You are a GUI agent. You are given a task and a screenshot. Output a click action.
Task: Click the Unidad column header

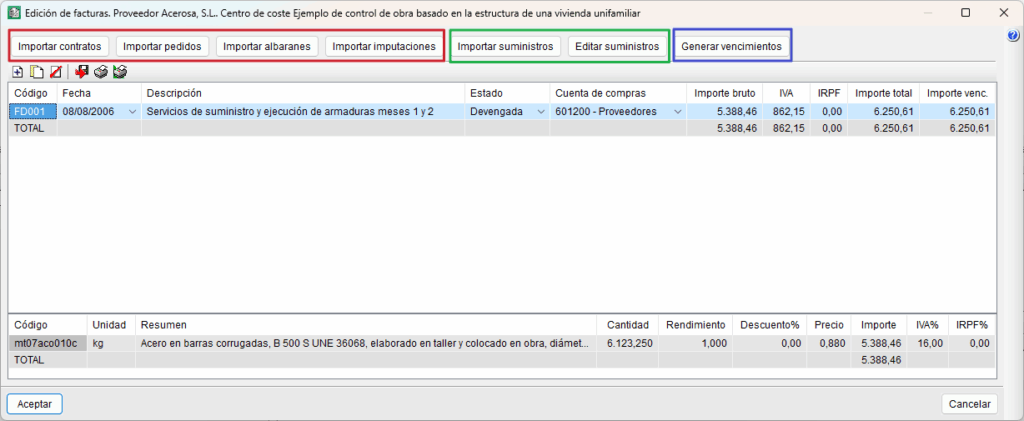[x=111, y=325]
